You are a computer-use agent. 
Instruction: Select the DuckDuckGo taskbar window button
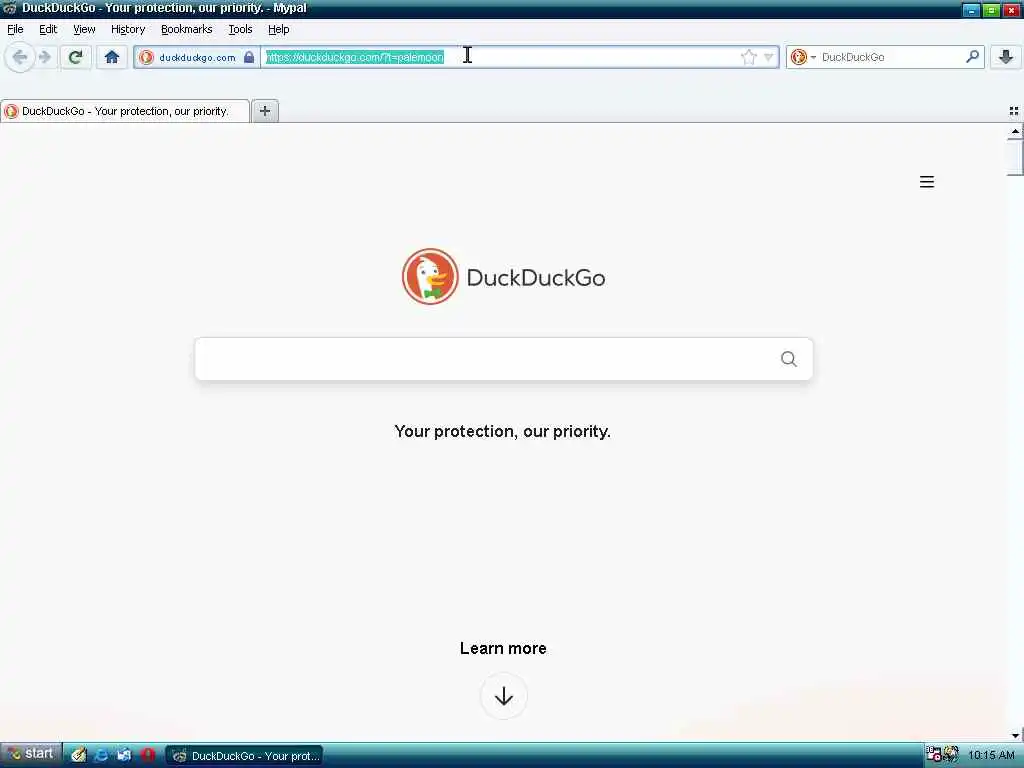coord(244,756)
